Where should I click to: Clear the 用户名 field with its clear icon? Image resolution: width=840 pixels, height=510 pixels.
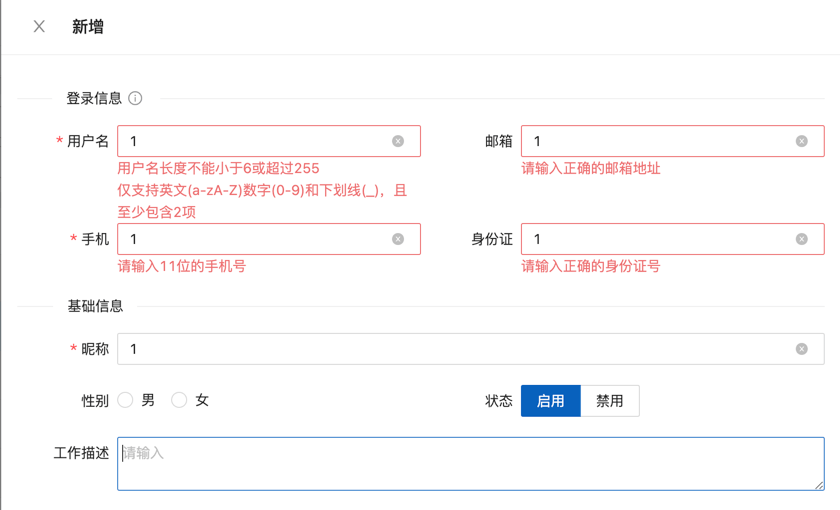click(398, 141)
